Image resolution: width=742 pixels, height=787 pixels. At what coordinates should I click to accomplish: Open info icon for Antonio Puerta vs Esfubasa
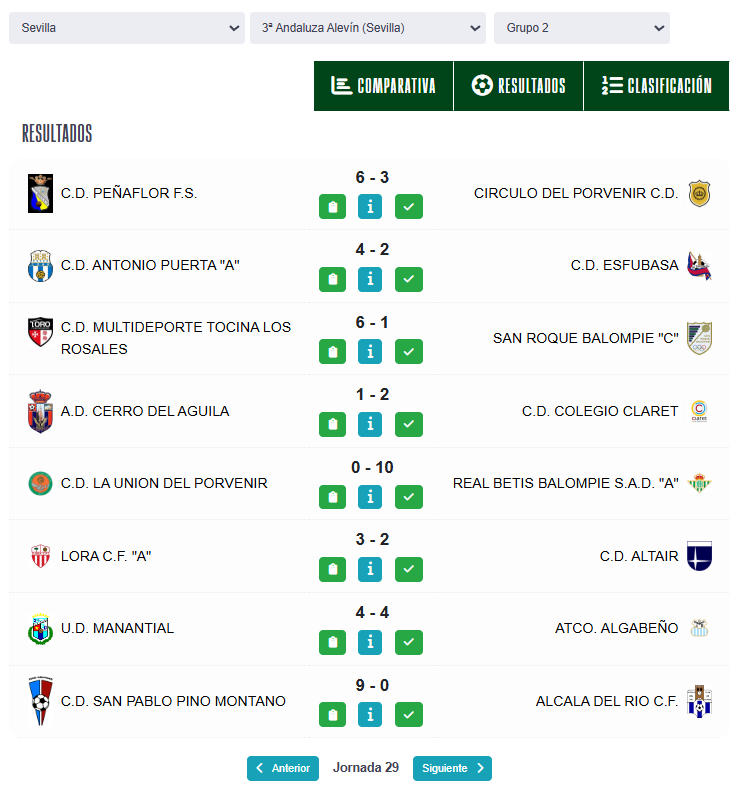click(370, 279)
